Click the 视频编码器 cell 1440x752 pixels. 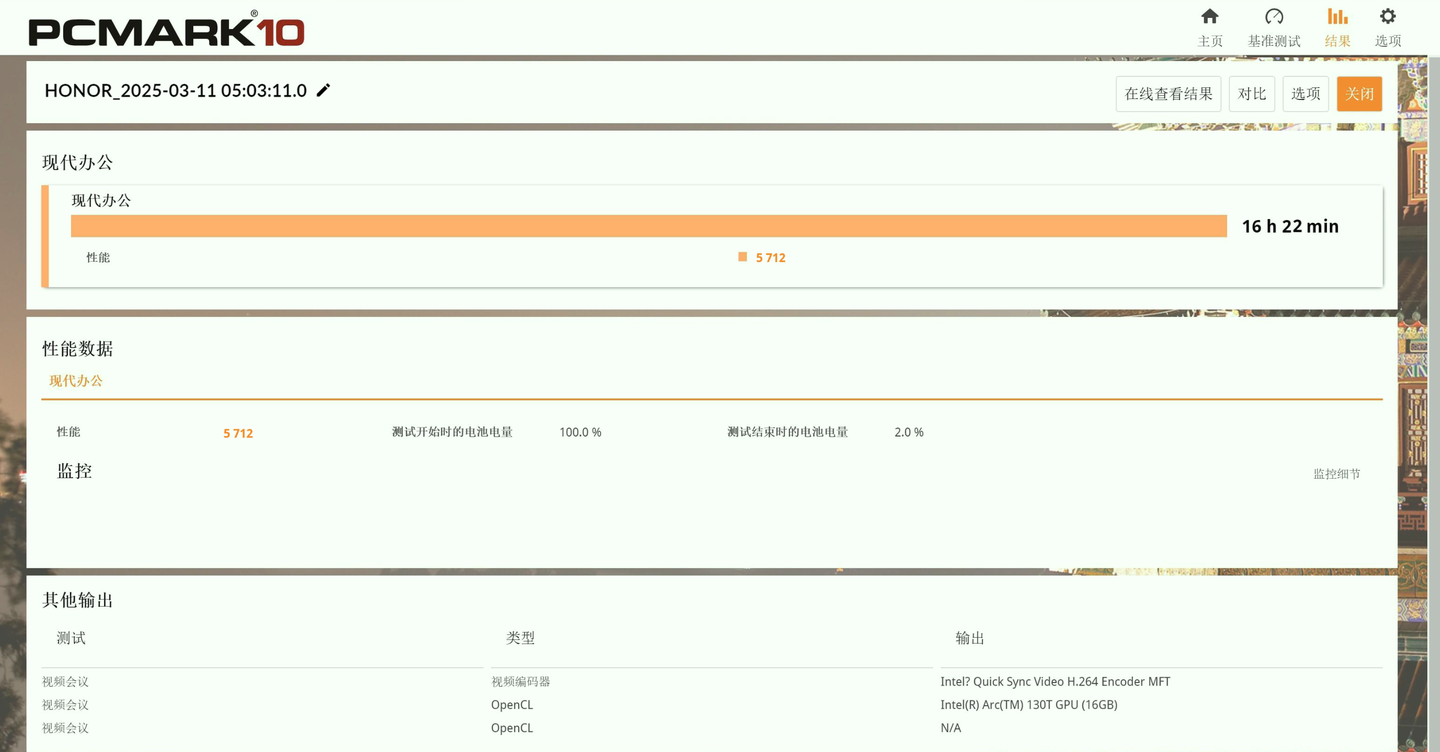click(x=521, y=682)
